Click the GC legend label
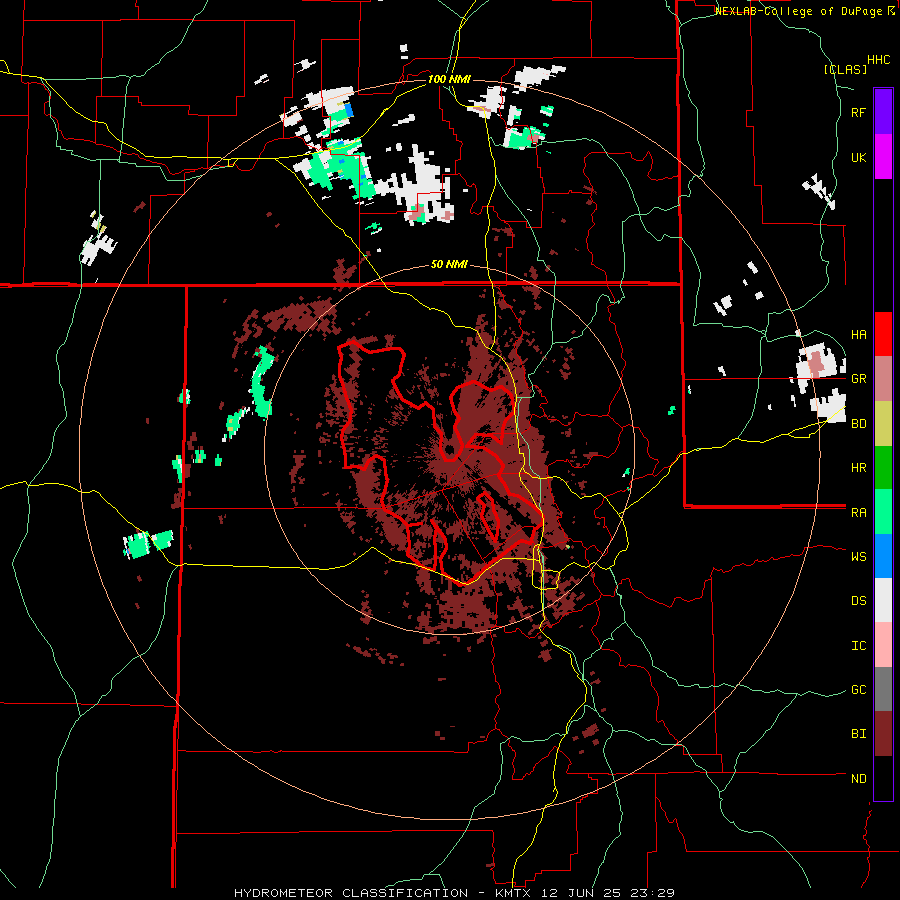The width and height of the screenshot is (900, 900). [x=858, y=690]
